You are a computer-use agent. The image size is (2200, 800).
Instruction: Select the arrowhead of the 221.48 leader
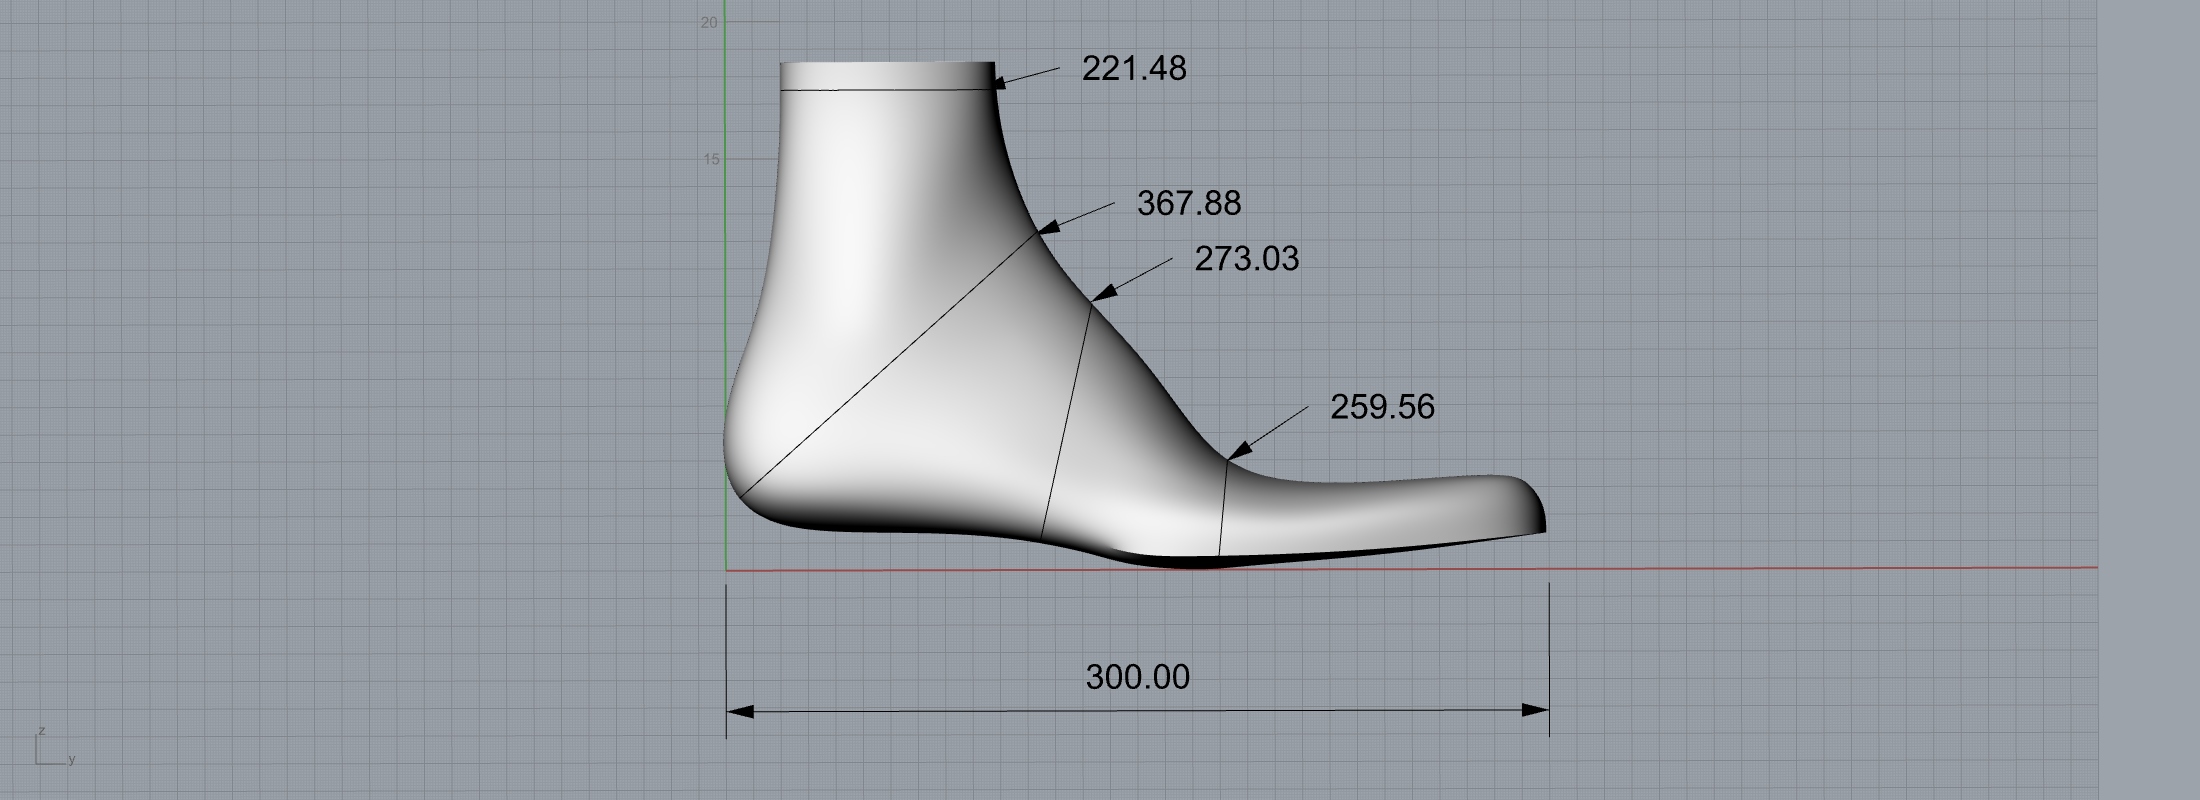point(1003,84)
